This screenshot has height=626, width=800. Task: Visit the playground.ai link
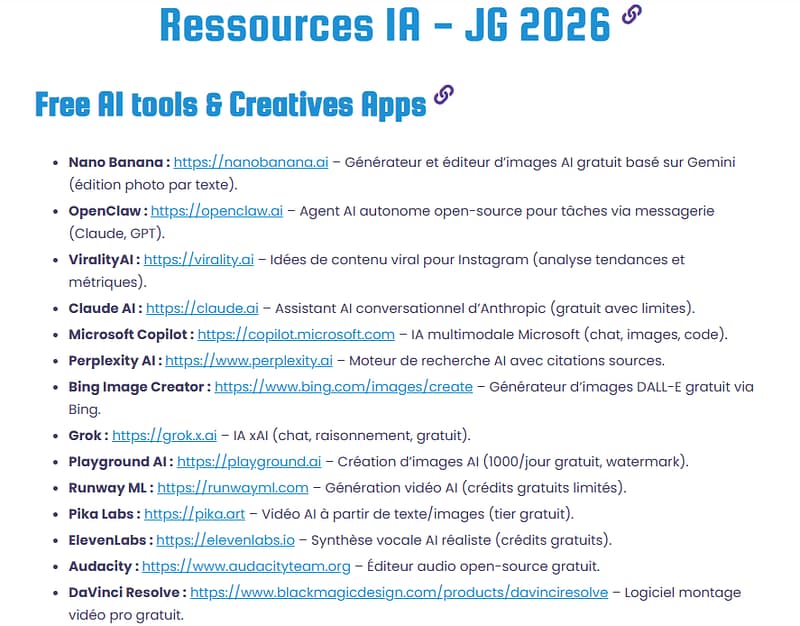pyautogui.click(x=249, y=462)
